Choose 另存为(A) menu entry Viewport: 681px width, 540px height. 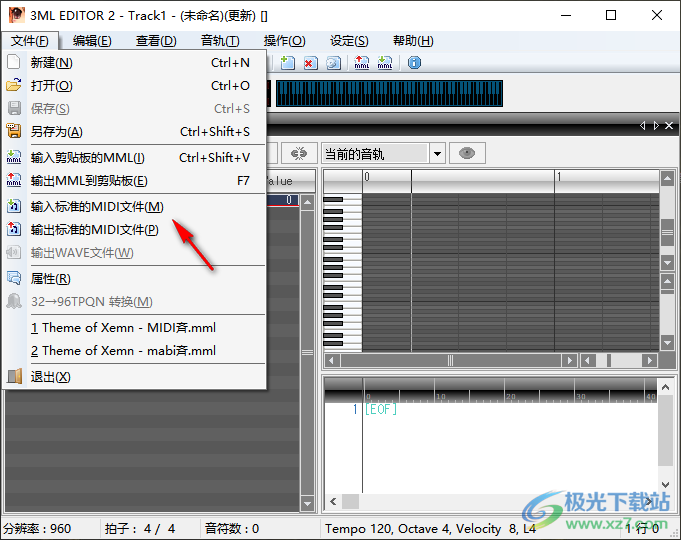click(x=135, y=132)
